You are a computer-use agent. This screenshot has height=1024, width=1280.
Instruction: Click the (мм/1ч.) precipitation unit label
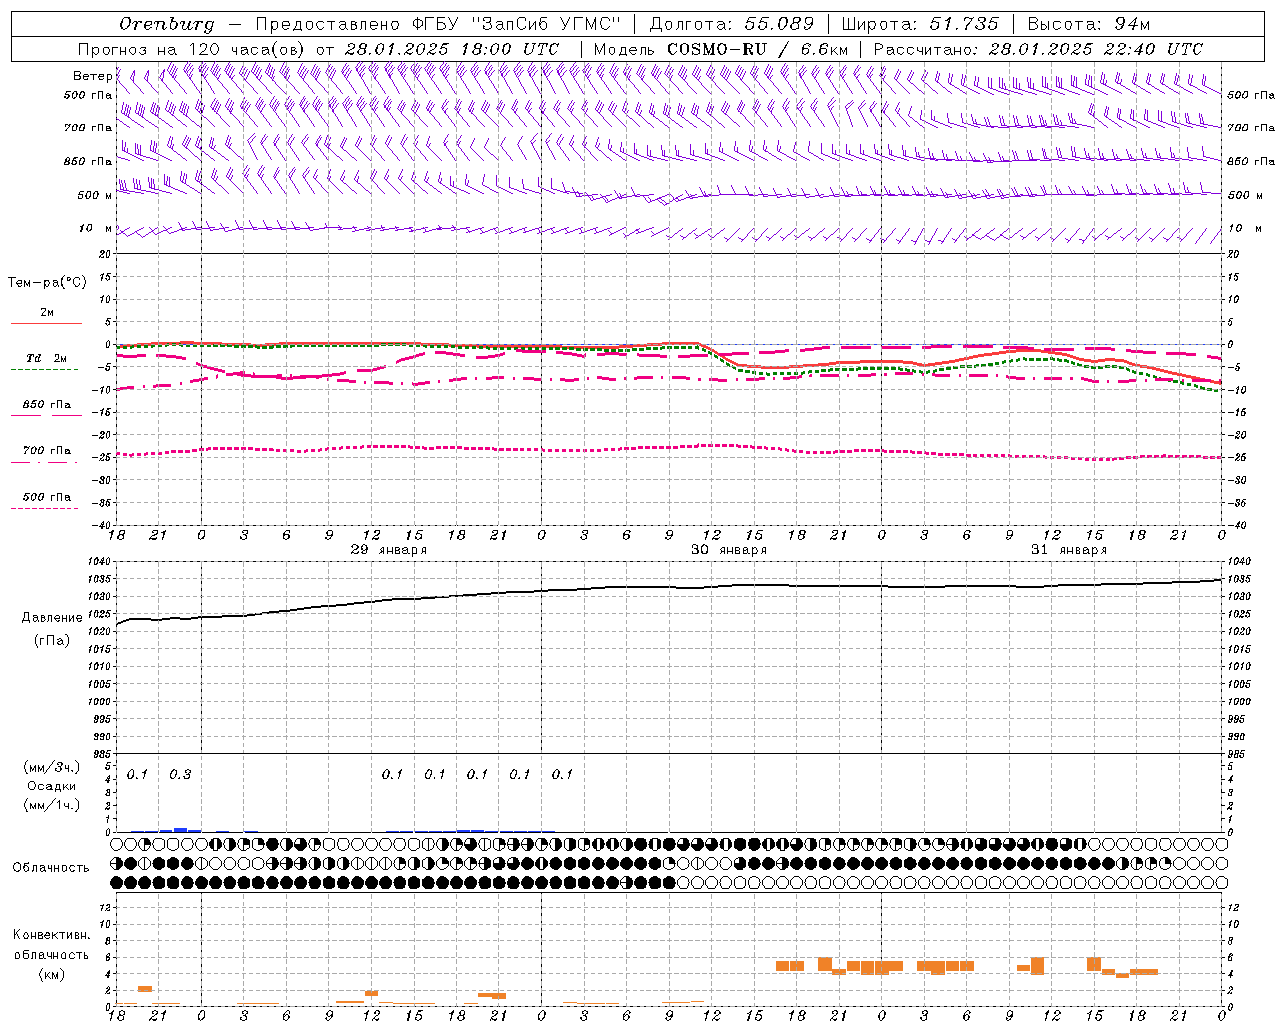[x=52, y=805]
